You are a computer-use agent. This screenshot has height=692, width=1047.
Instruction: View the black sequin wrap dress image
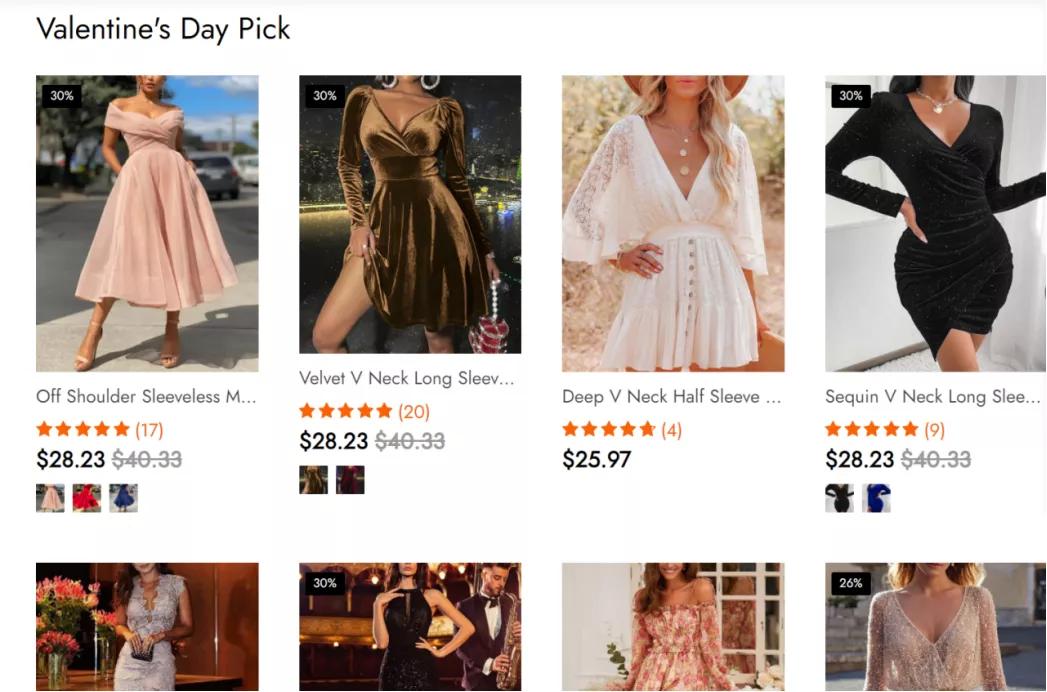pyautogui.click(x=935, y=223)
